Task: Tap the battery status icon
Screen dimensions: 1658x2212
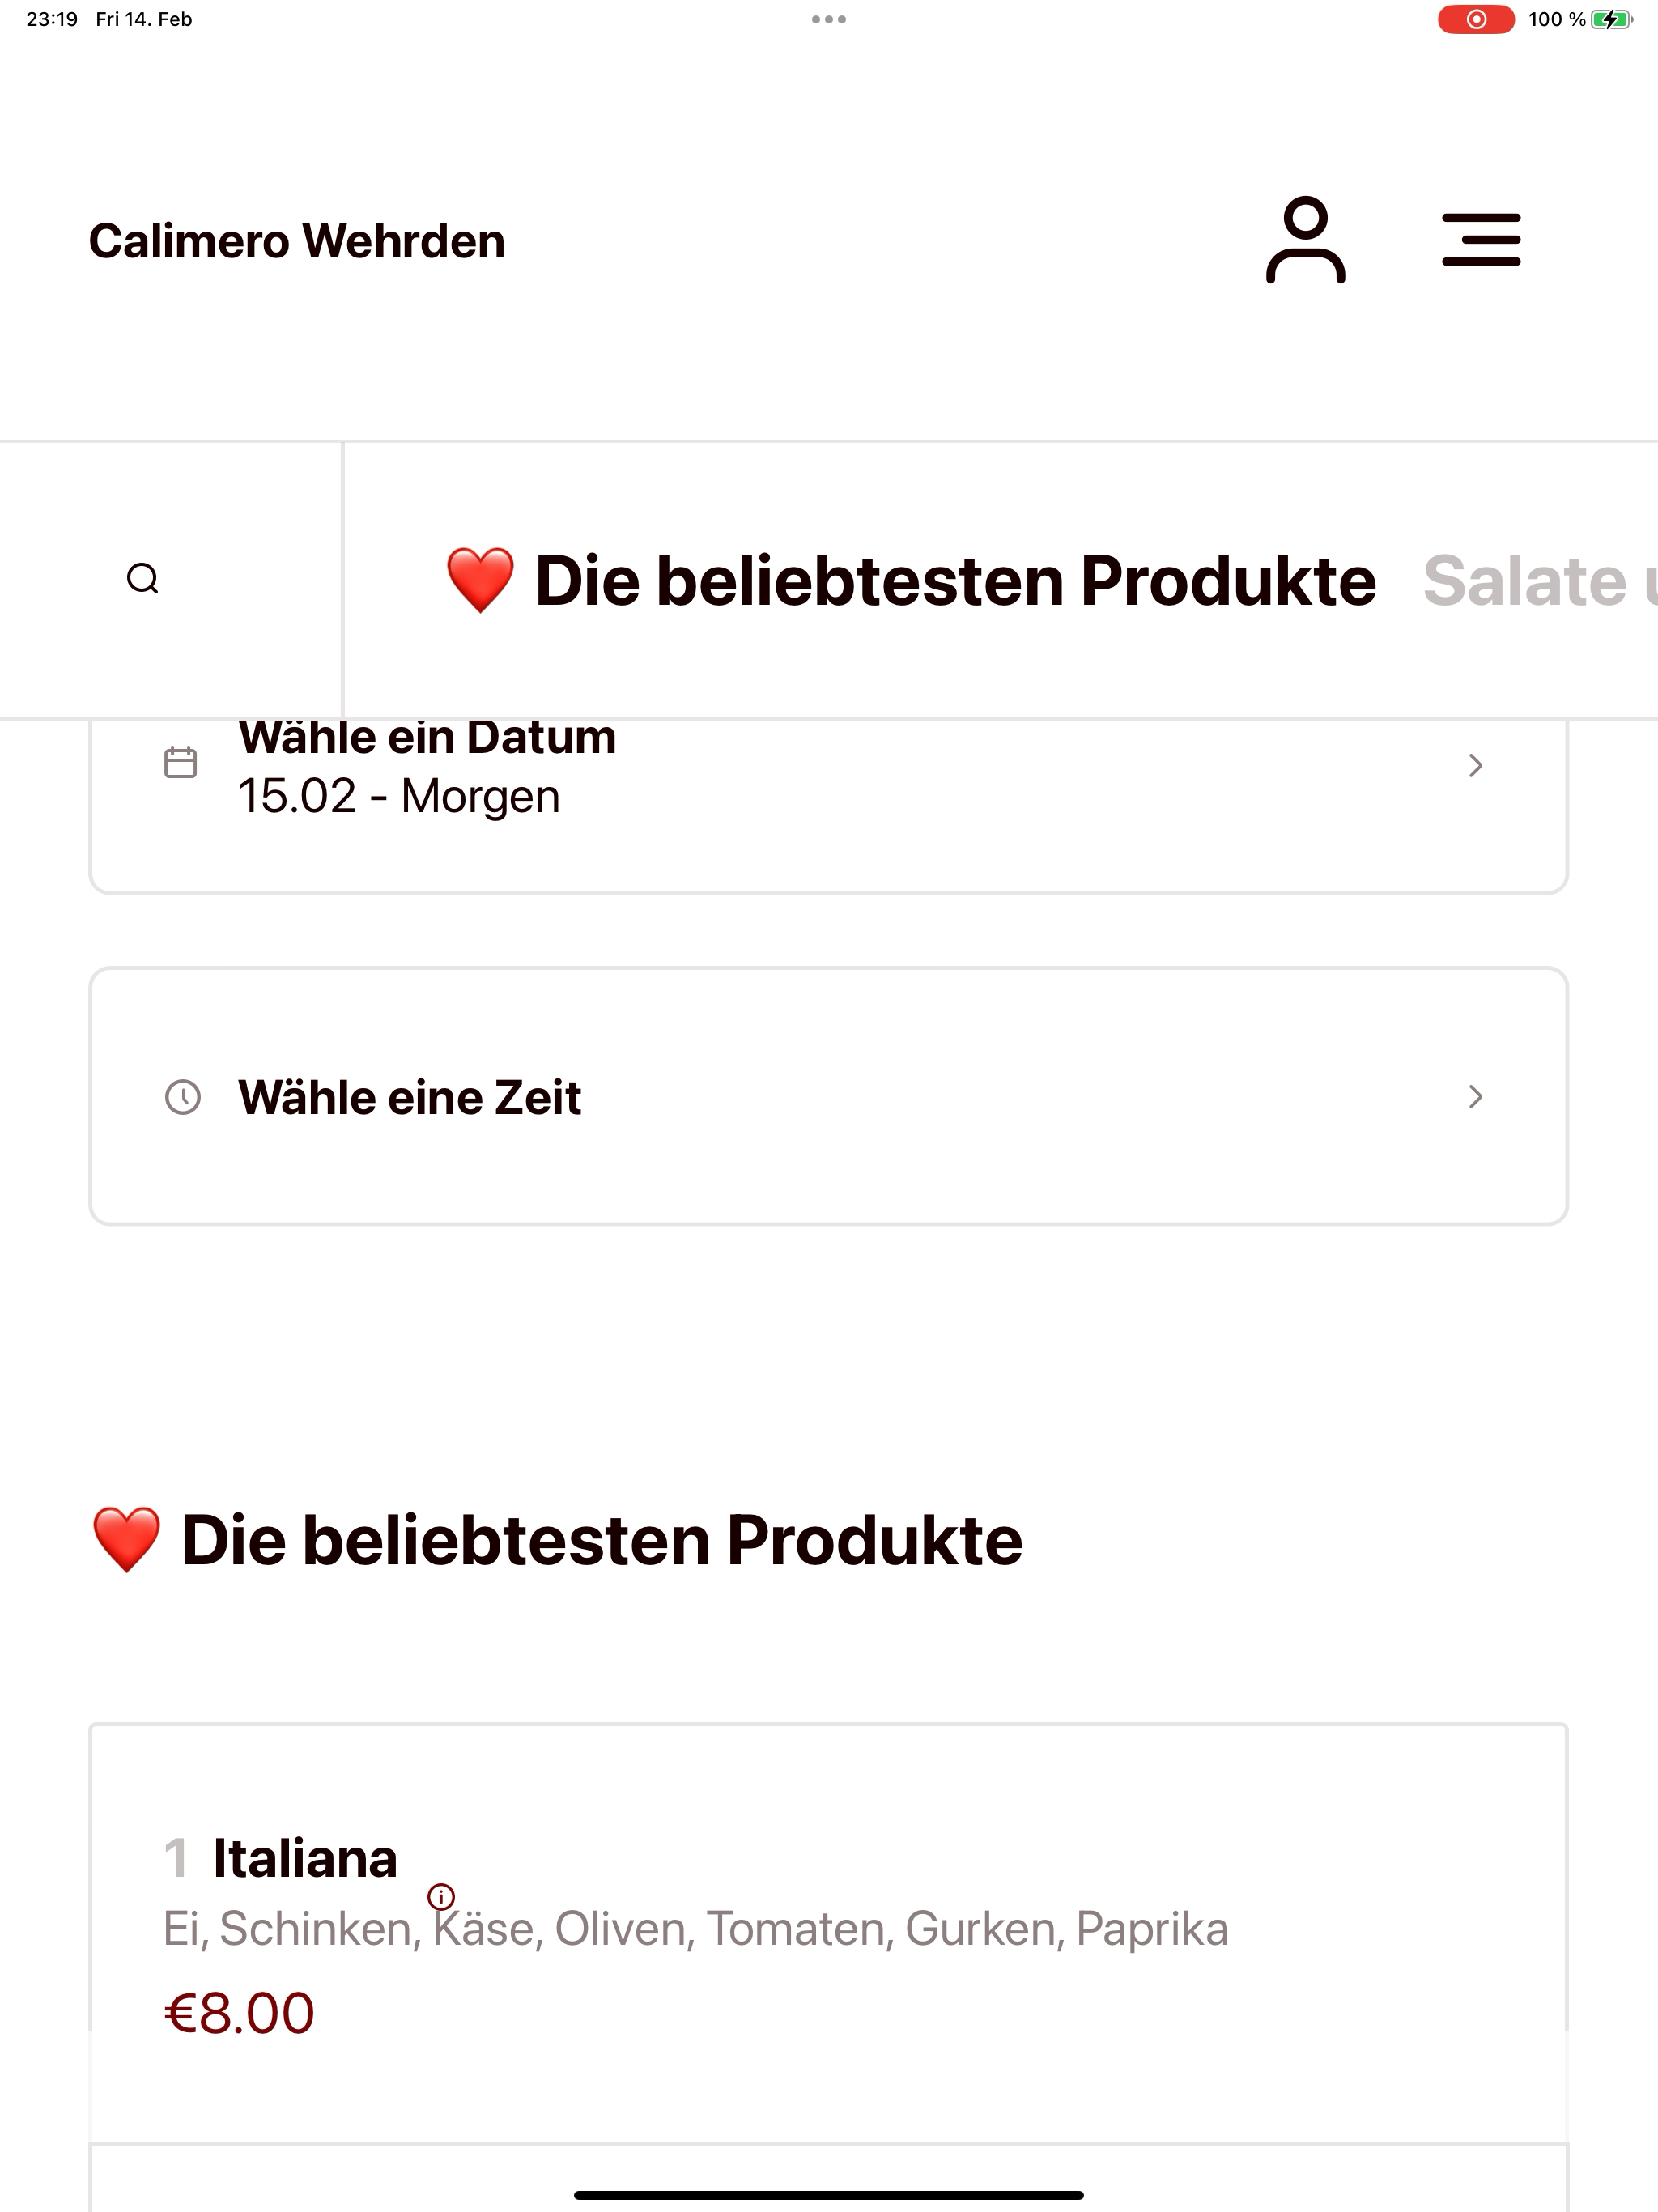Action: coord(1611,19)
